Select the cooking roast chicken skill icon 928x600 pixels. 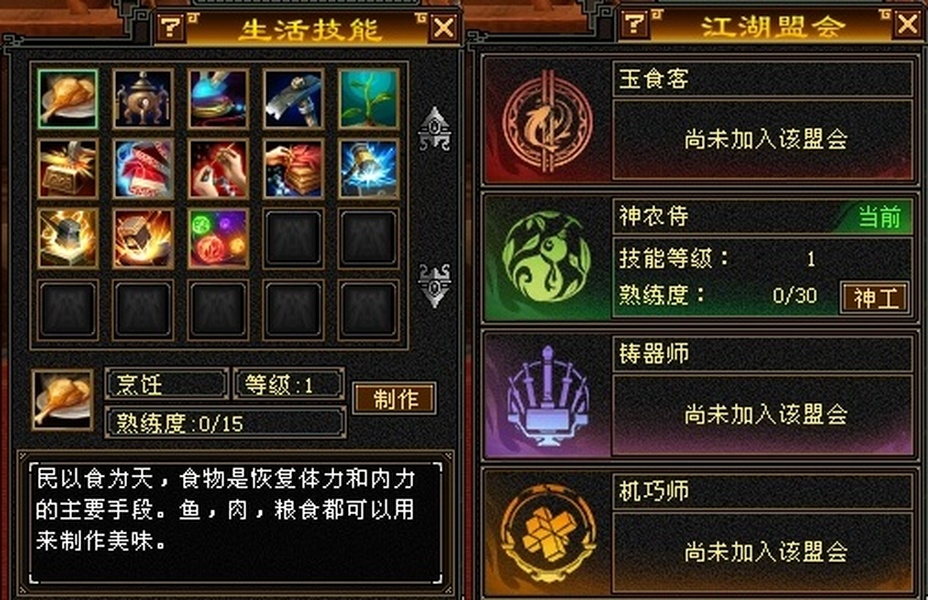point(67,99)
